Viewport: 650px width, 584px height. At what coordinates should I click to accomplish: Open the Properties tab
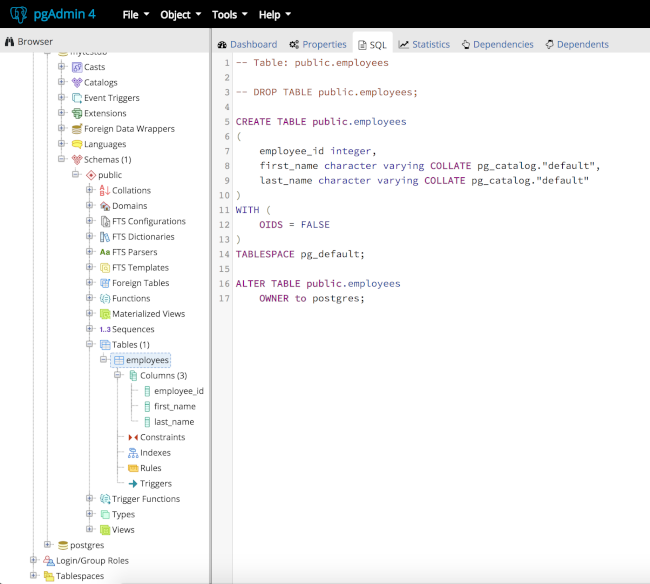pos(317,44)
